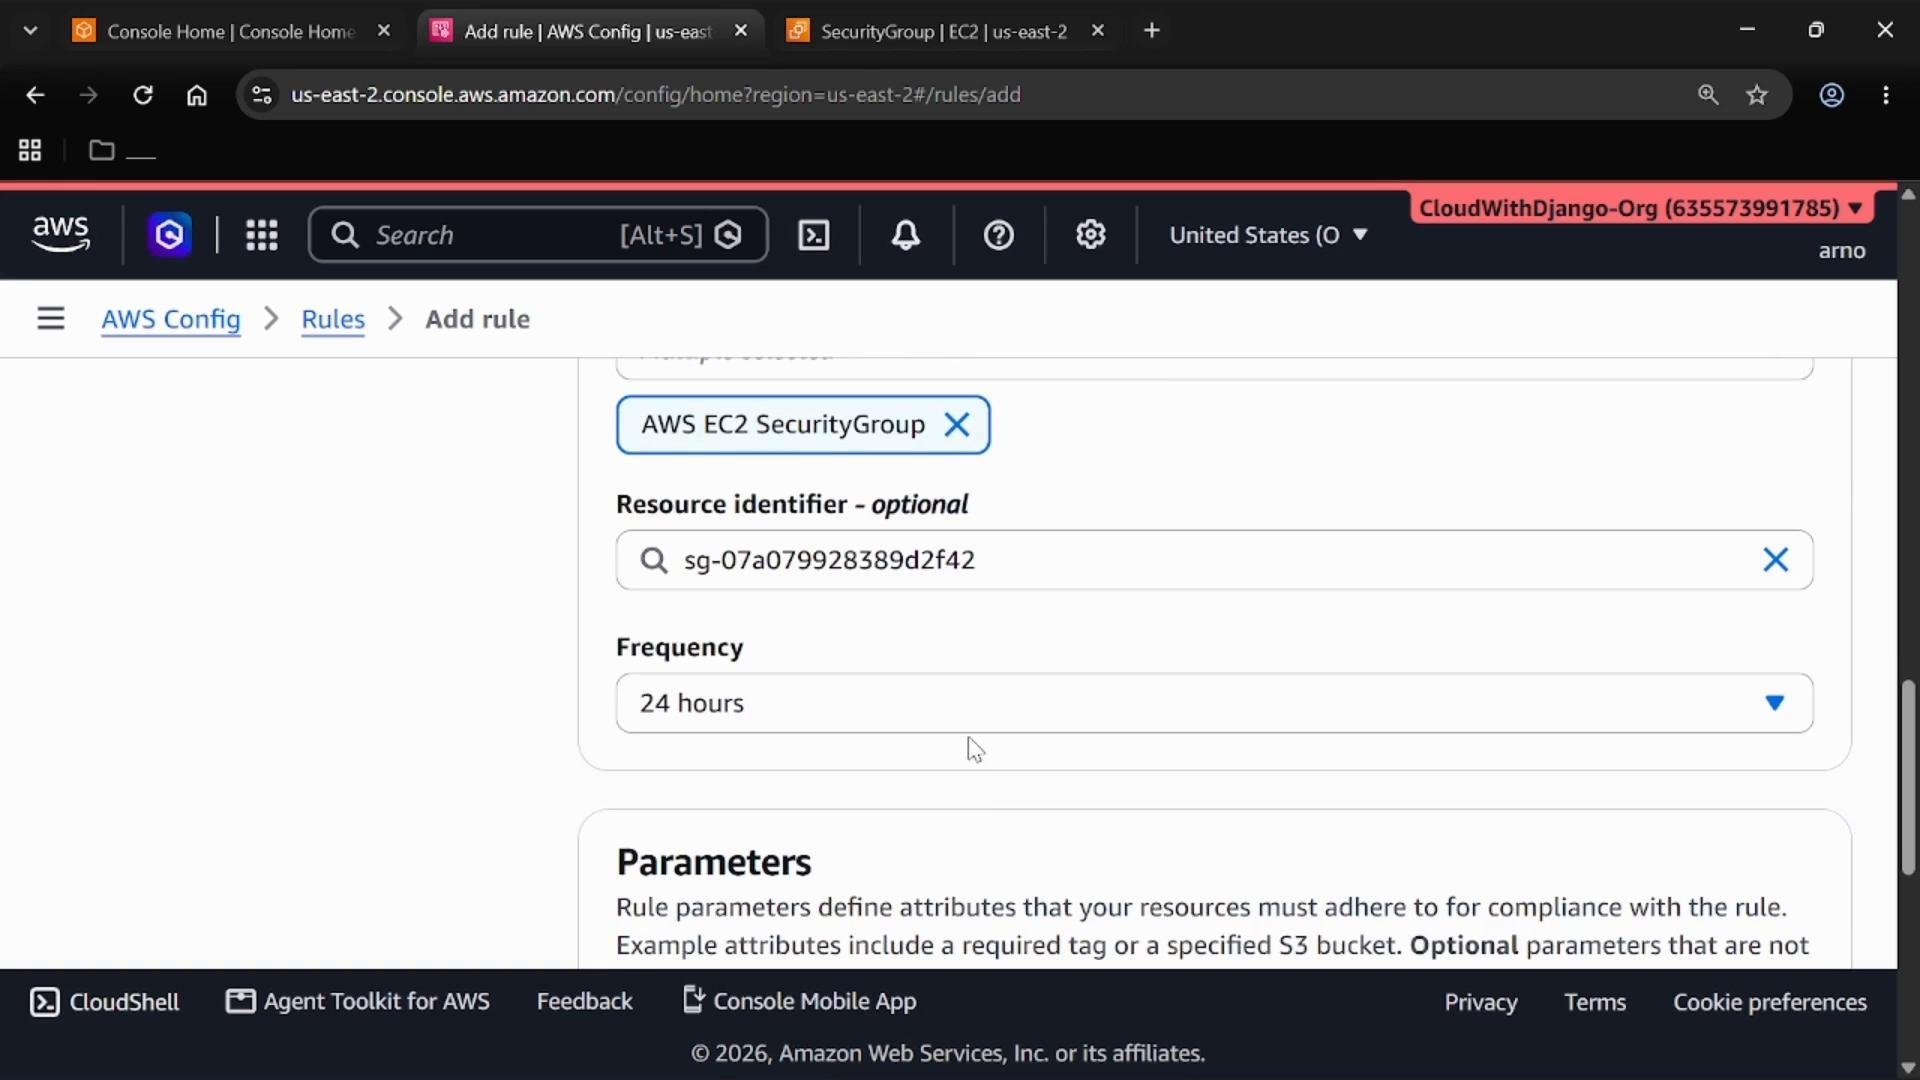
Task: Reload the current page
Action: coord(143,95)
